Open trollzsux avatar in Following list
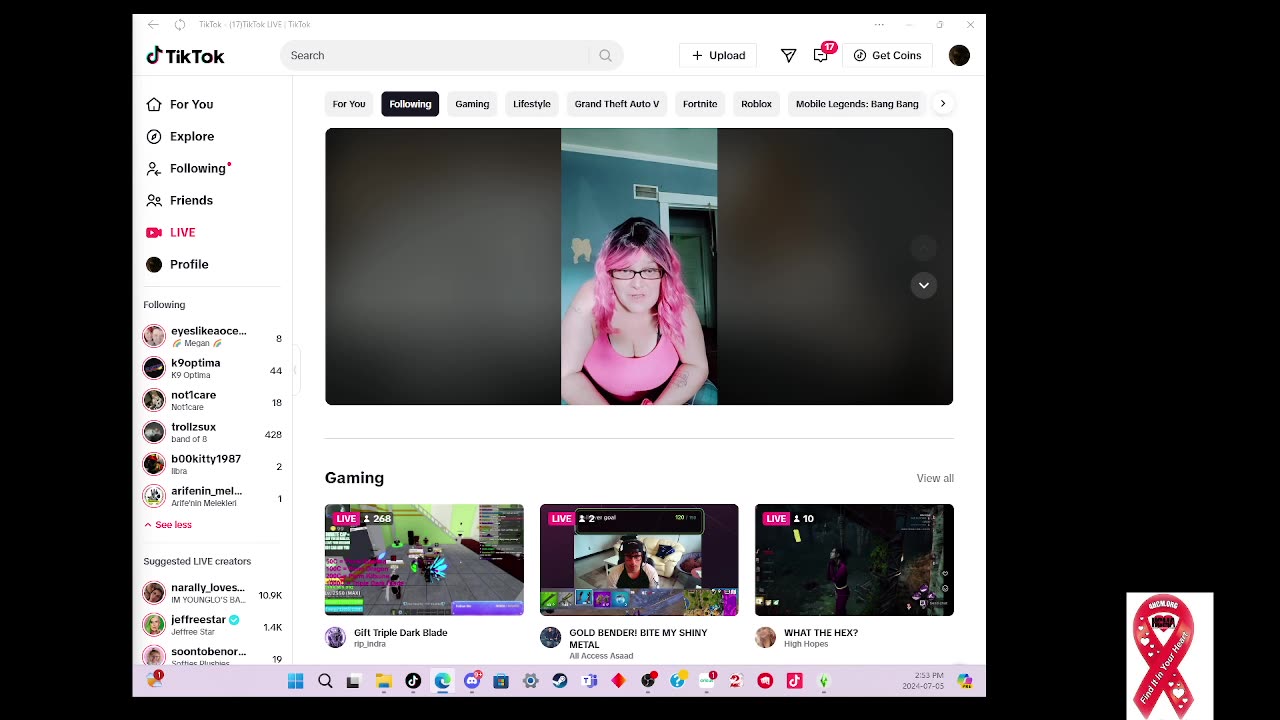 click(154, 432)
